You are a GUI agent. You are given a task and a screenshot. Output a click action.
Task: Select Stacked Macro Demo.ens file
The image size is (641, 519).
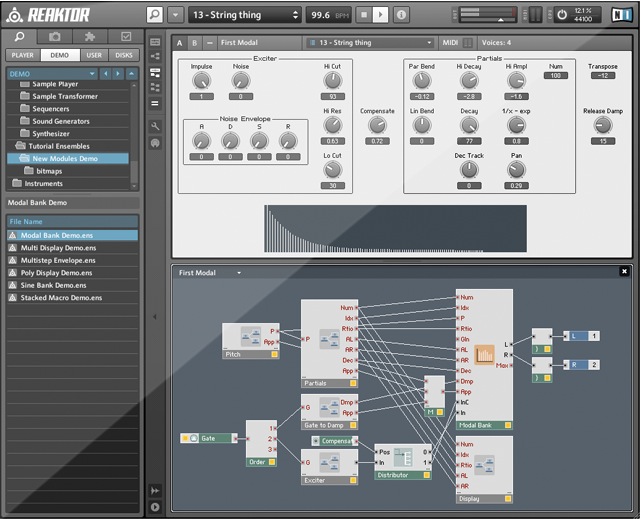point(72,298)
